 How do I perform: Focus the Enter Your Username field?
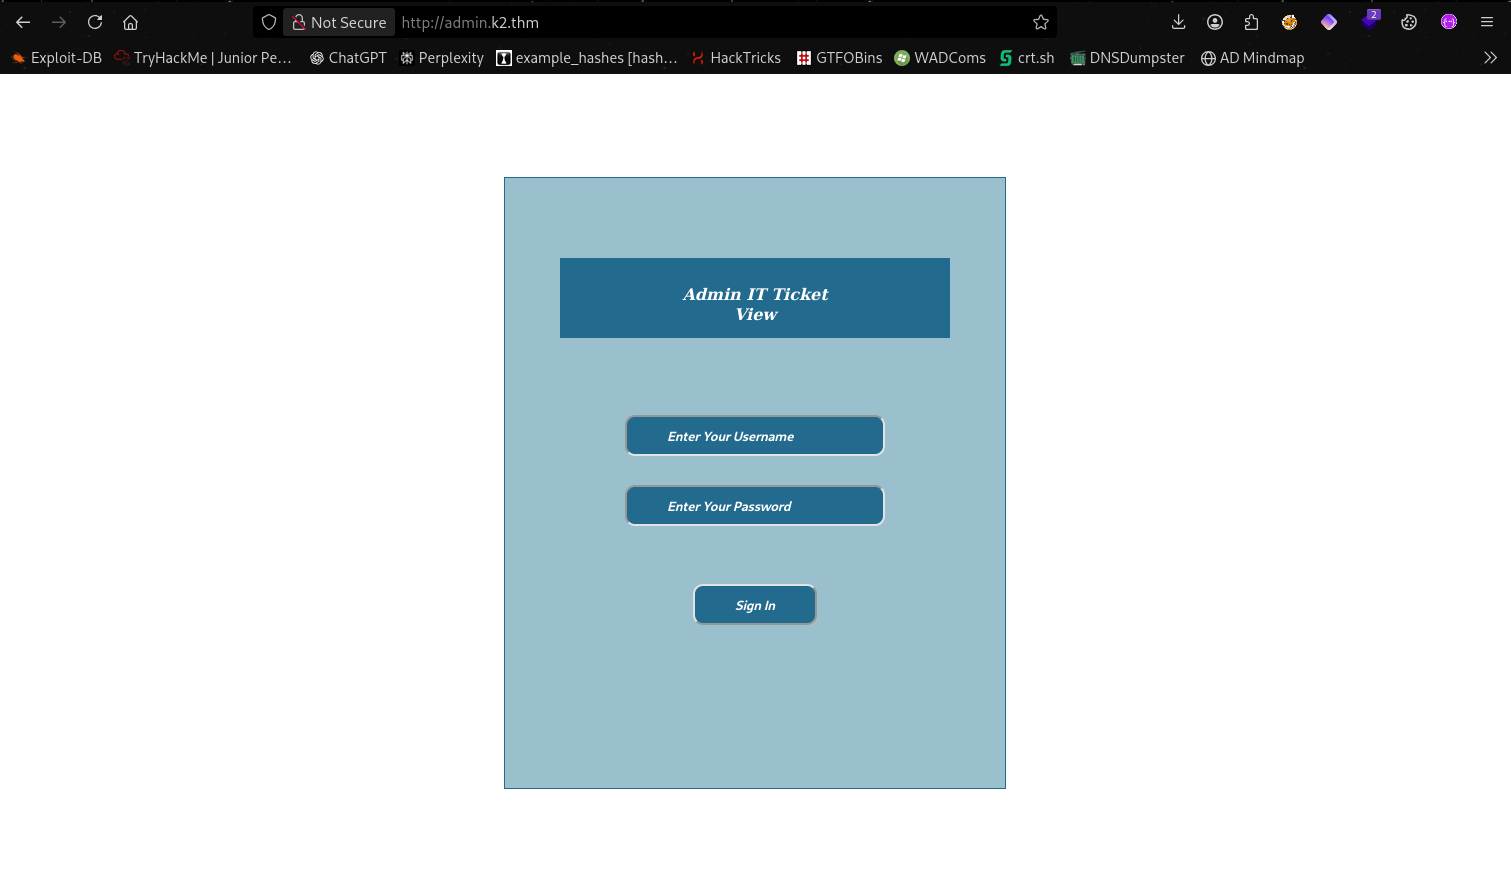pos(755,436)
